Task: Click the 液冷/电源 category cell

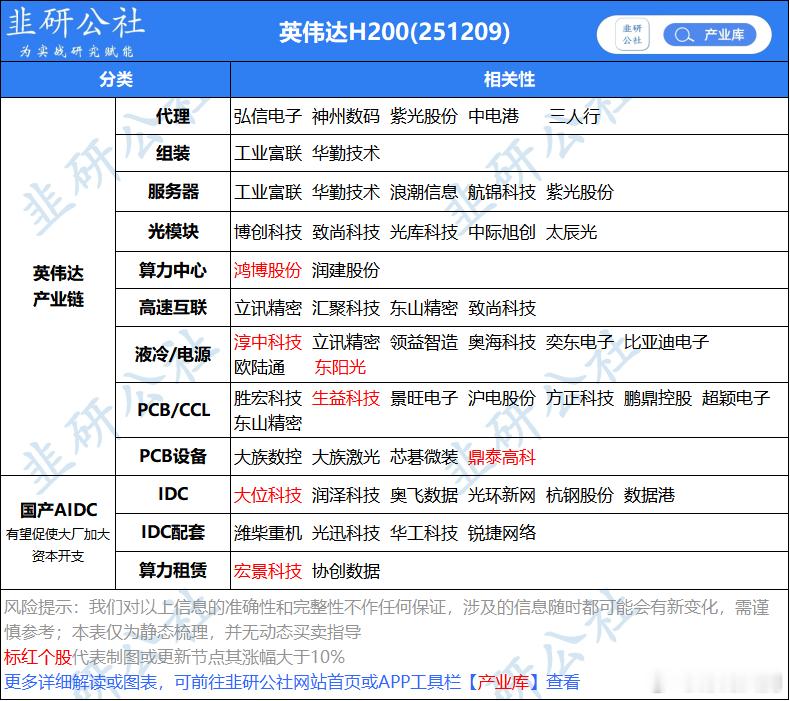Action: point(173,354)
